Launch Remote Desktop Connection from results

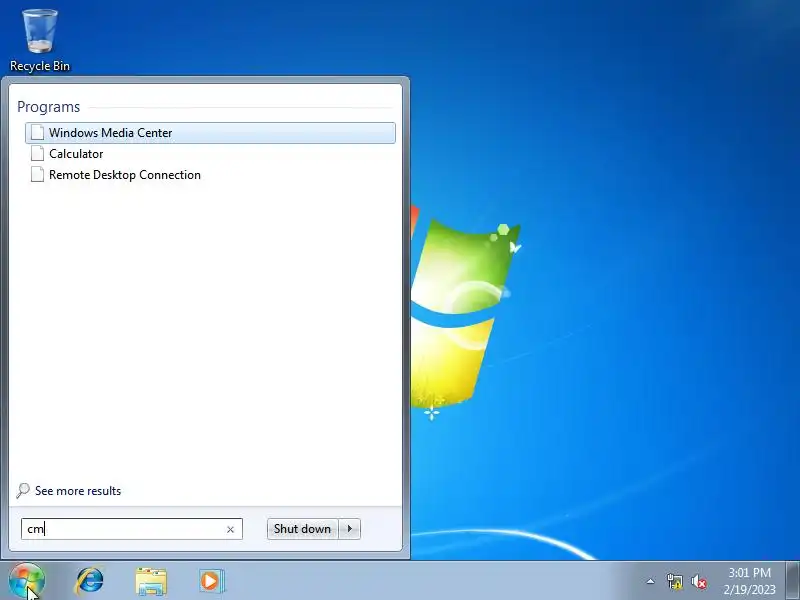pyautogui.click(x=210, y=174)
